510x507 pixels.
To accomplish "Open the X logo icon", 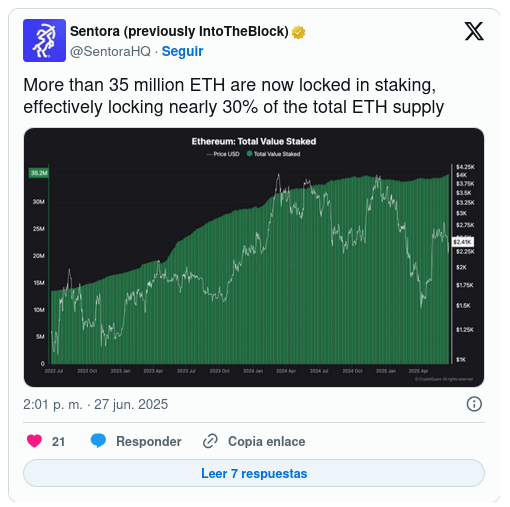I will 474,31.
